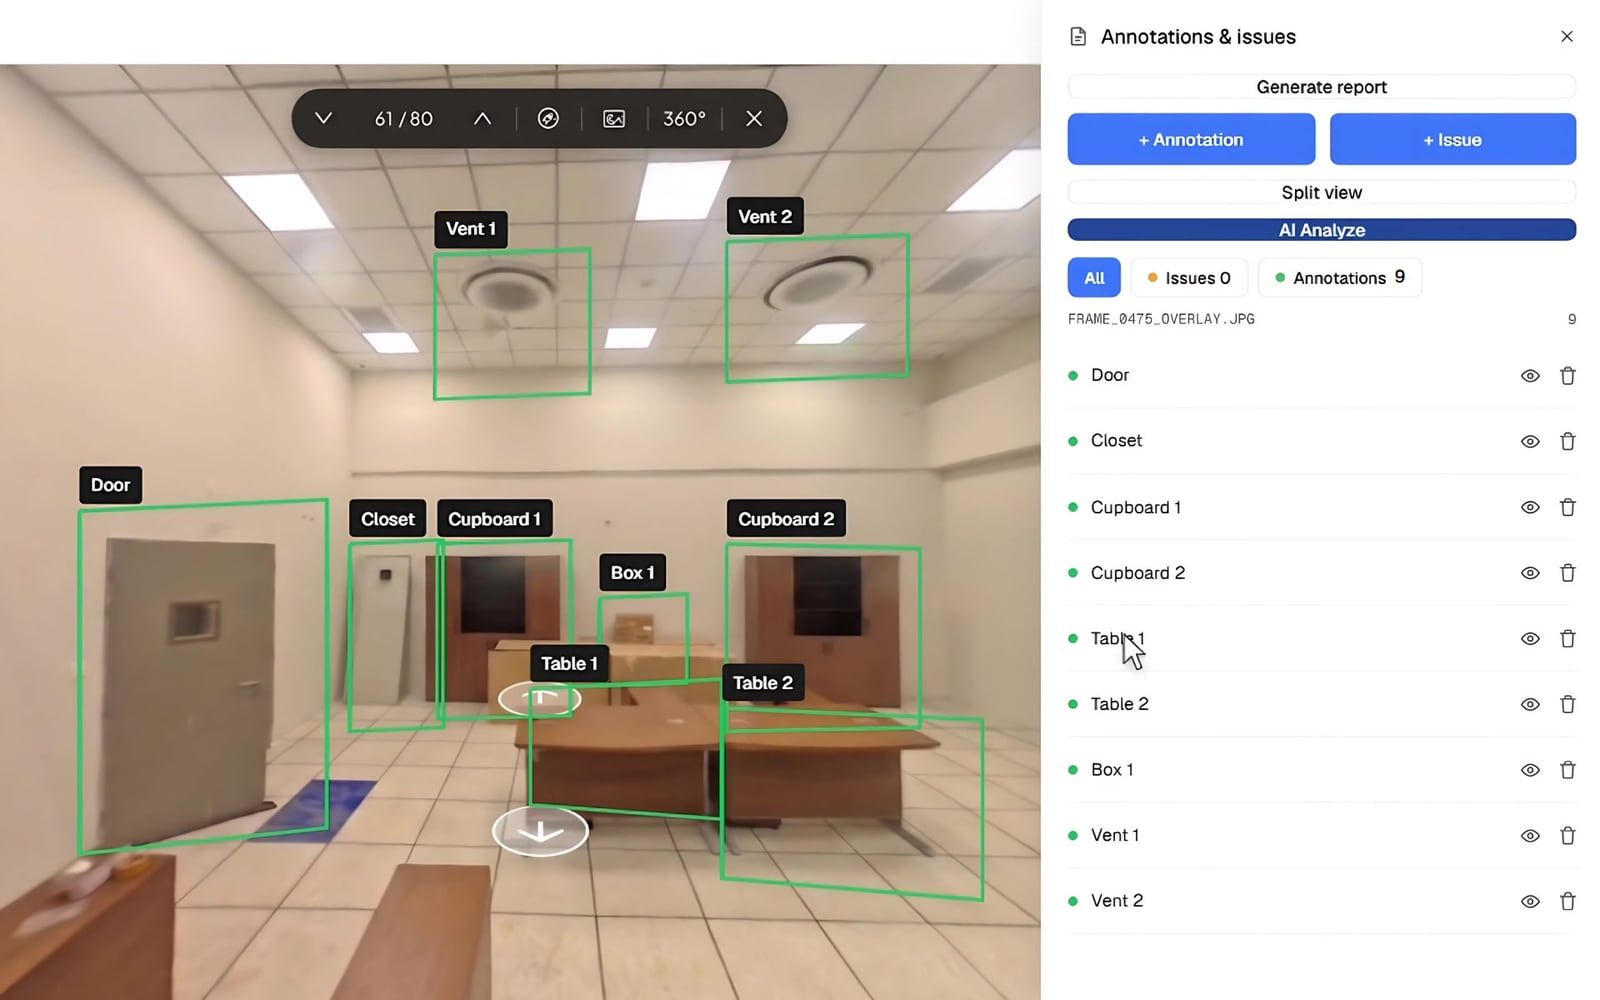
Task: Create a new issue with + Issue
Action: point(1452,139)
